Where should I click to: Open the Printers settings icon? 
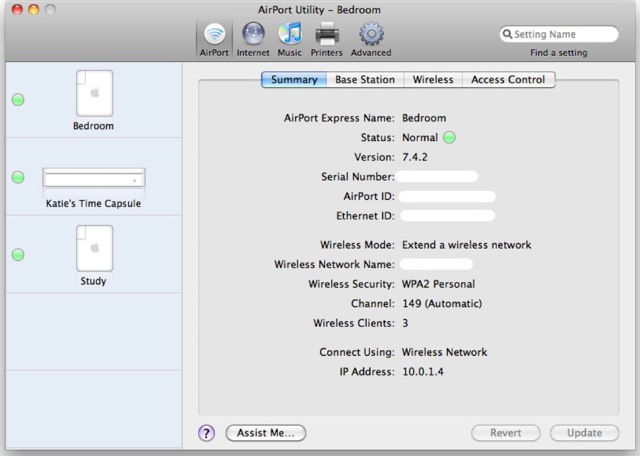click(x=327, y=34)
